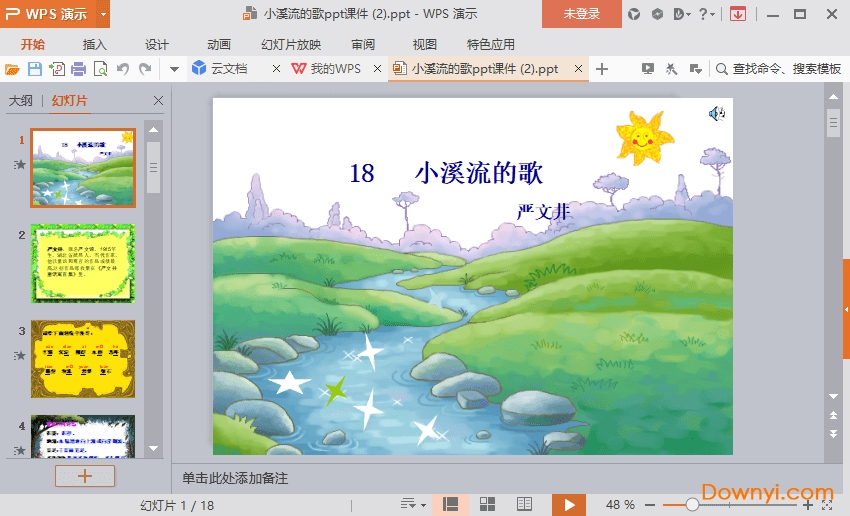
Task: Click the export to PDF icon
Action: point(56,69)
